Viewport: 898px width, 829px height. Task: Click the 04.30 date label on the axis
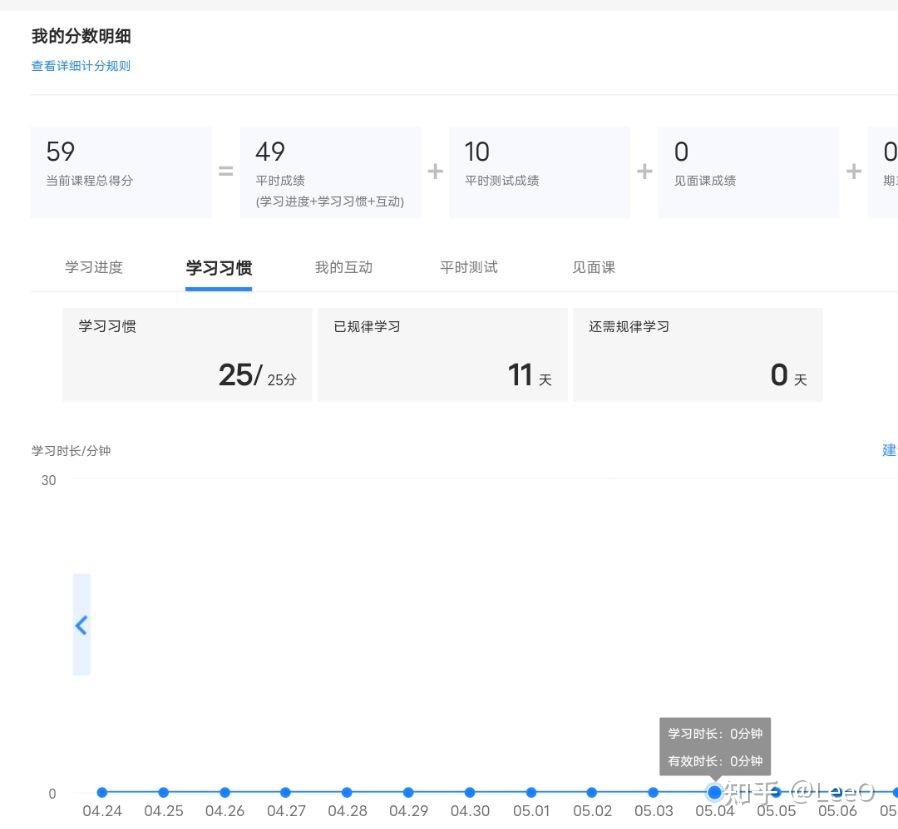point(470,811)
